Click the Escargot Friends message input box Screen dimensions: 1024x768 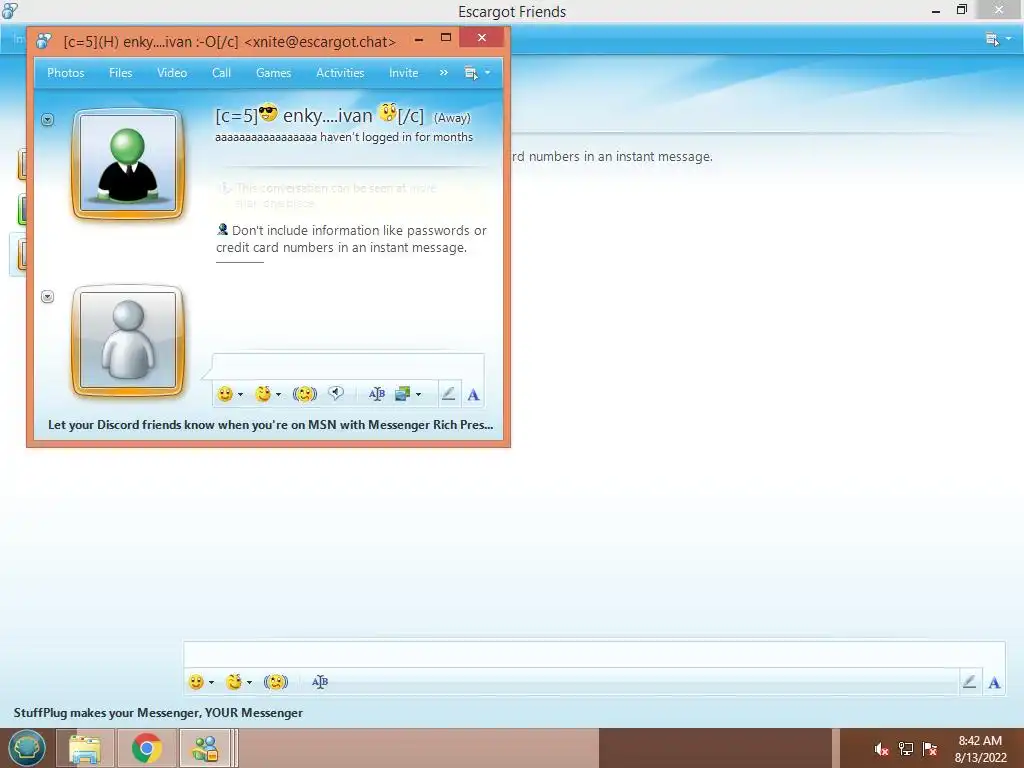(x=594, y=654)
